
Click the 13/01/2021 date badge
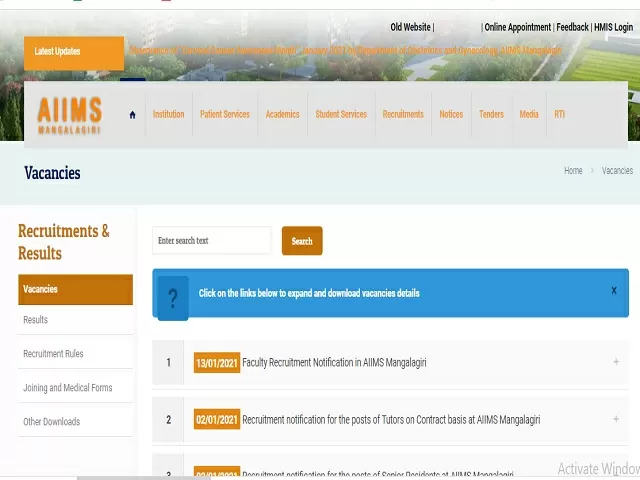(217, 363)
